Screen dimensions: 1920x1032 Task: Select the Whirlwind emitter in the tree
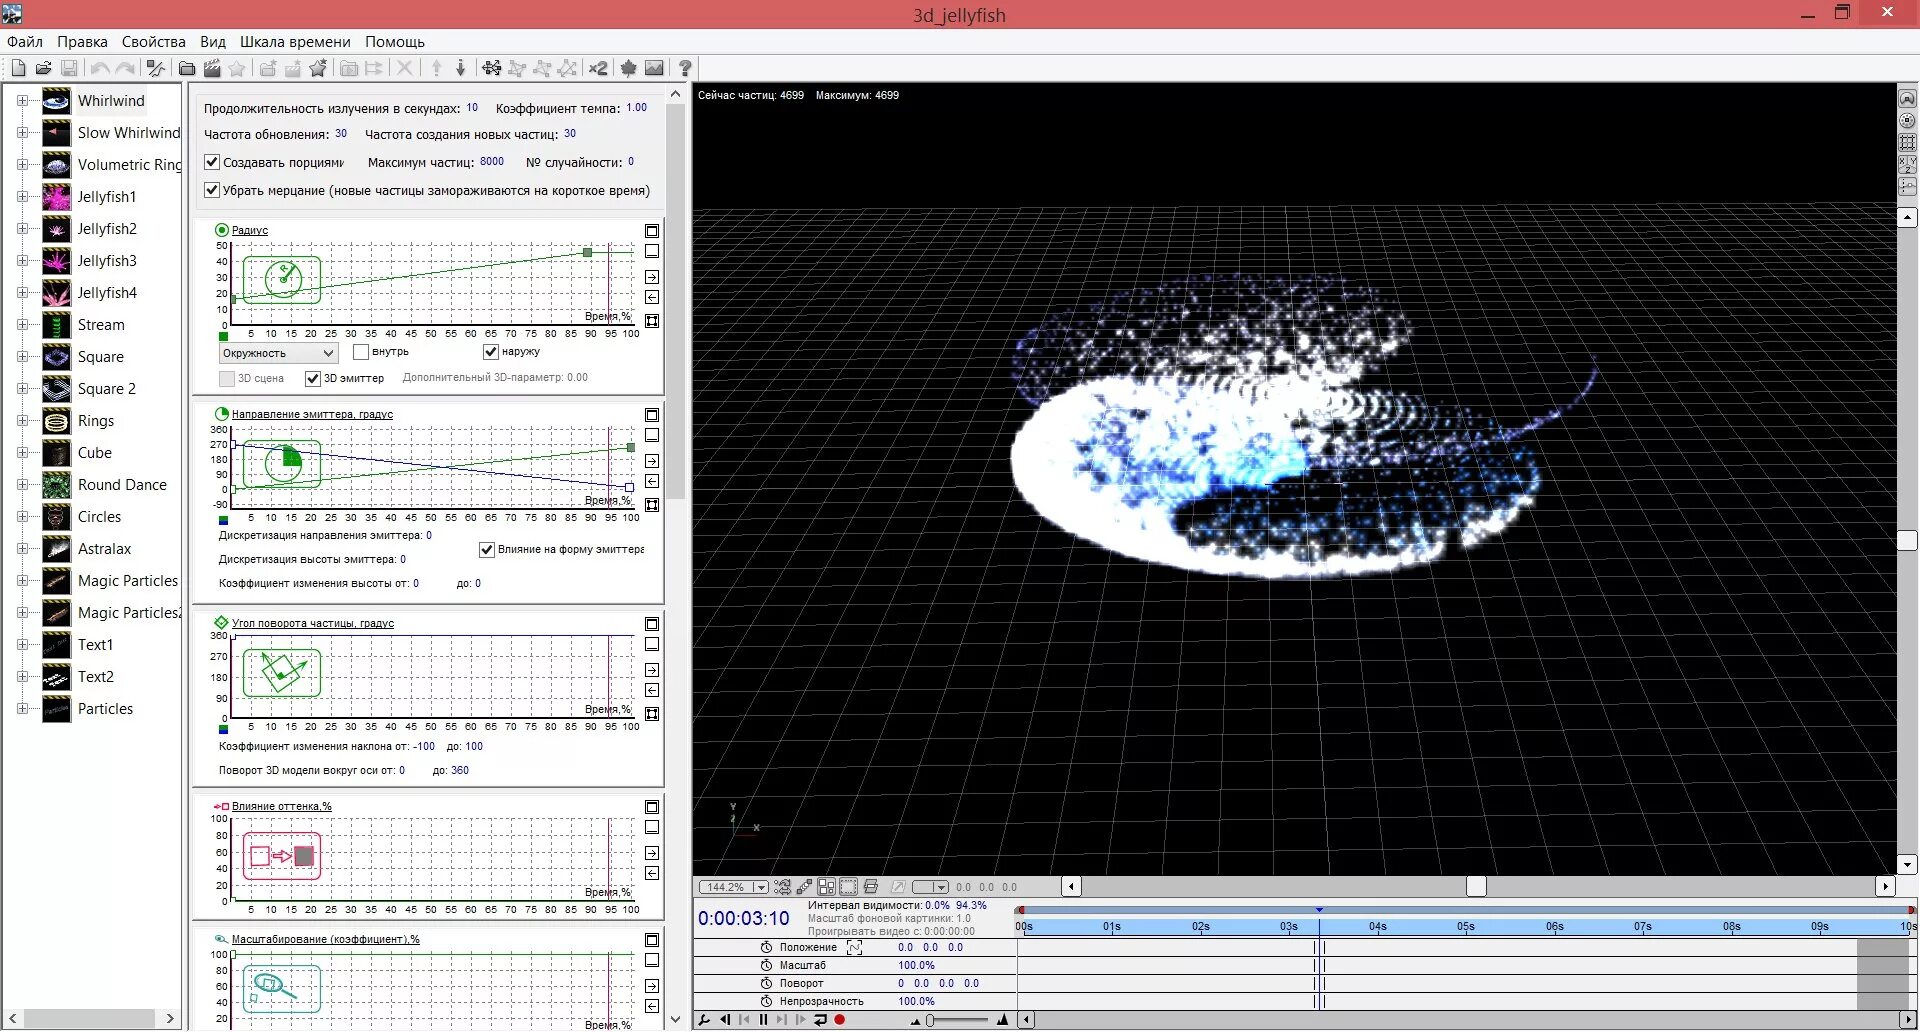[x=111, y=101]
